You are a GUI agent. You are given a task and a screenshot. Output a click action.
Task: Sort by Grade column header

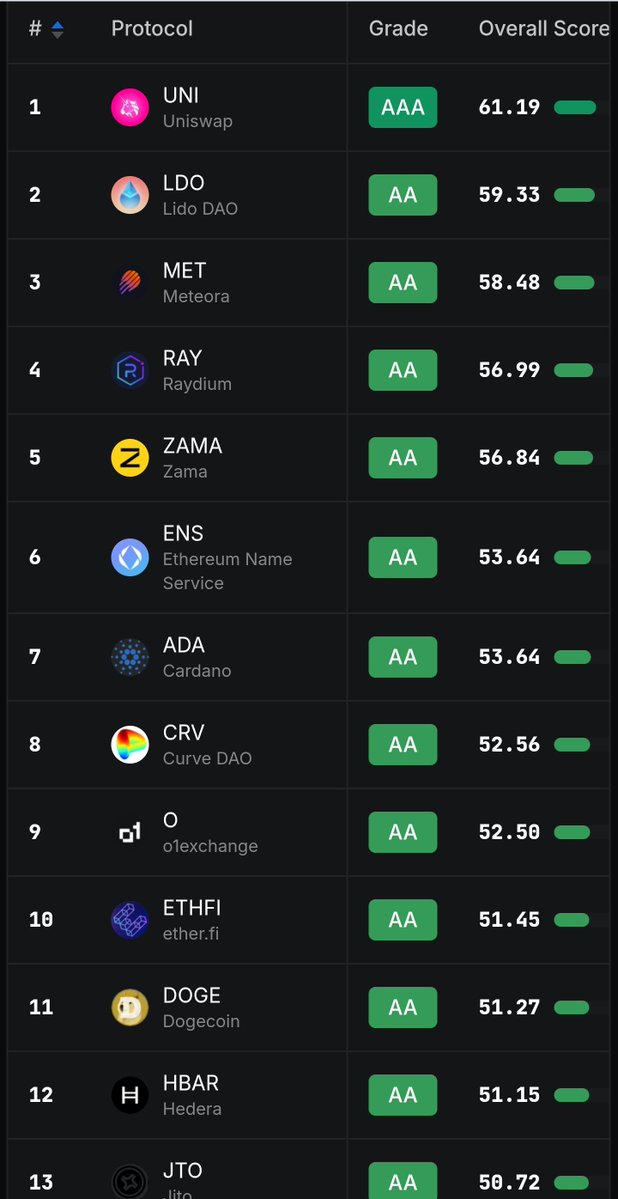tap(398, 29)
